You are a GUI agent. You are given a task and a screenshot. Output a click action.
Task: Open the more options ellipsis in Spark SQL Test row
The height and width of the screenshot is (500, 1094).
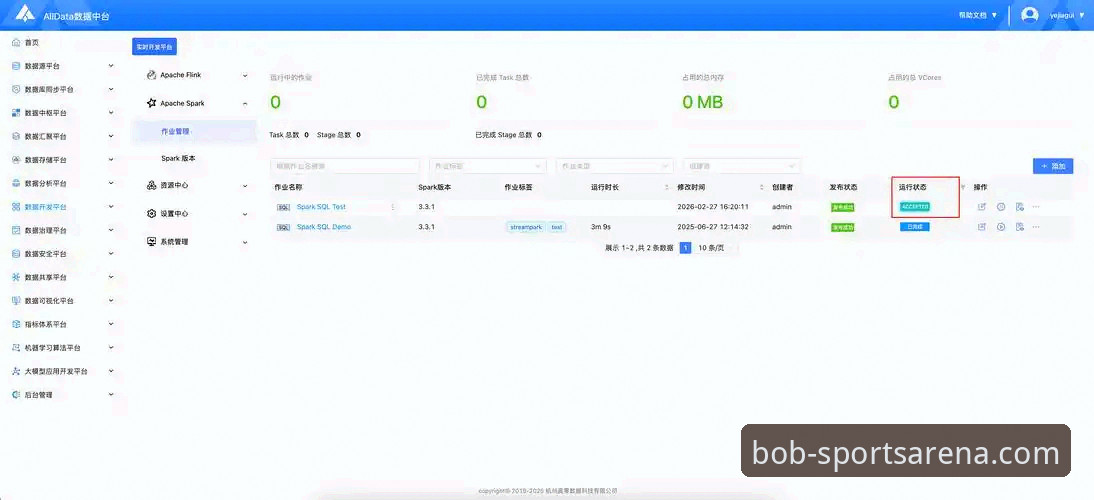click(x=1036, y=206)
